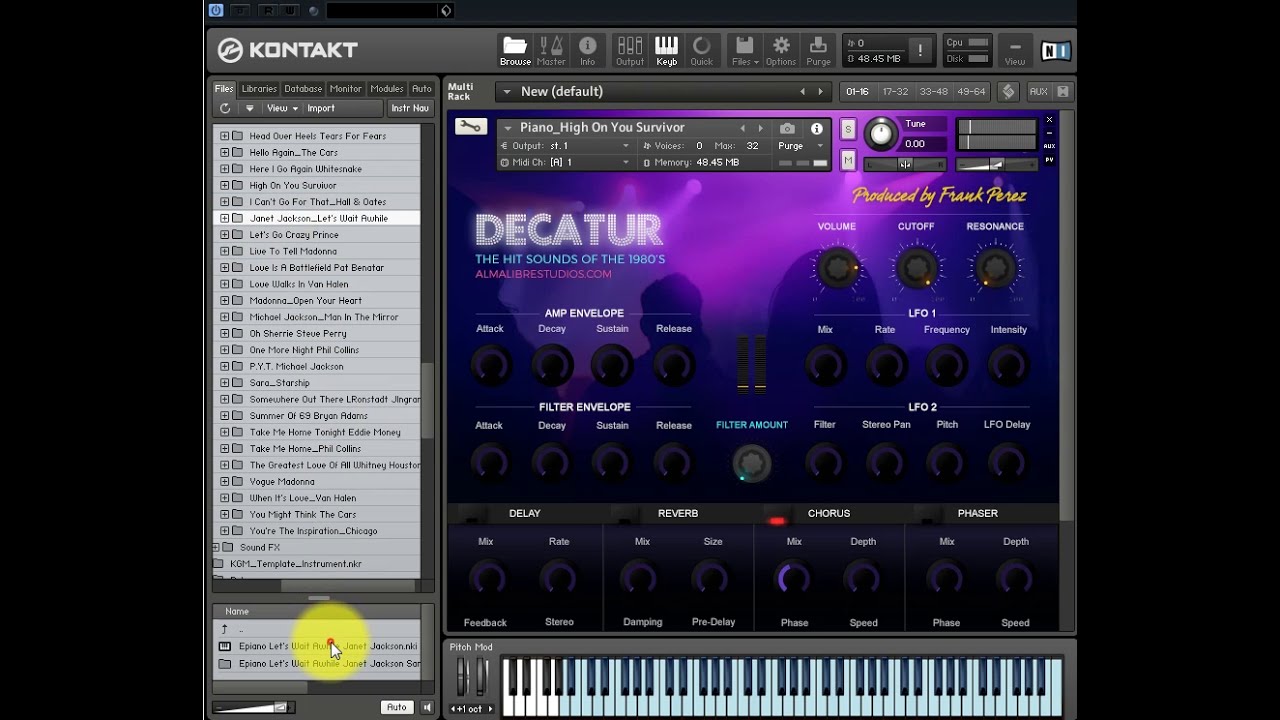This screenshot has height=720, width=1280.
Task: Click the panic exclamation button
Action: (x=920, y=50)
